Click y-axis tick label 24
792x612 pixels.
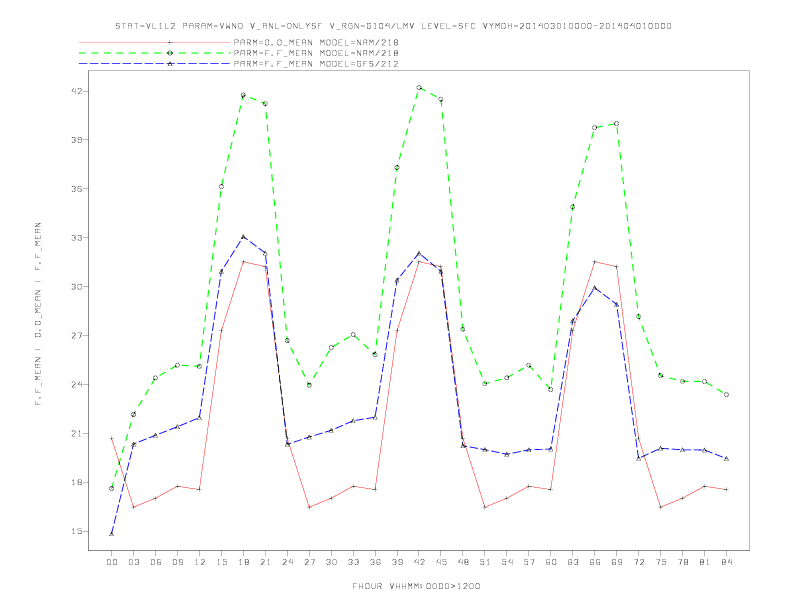click(x=77, y=384)
